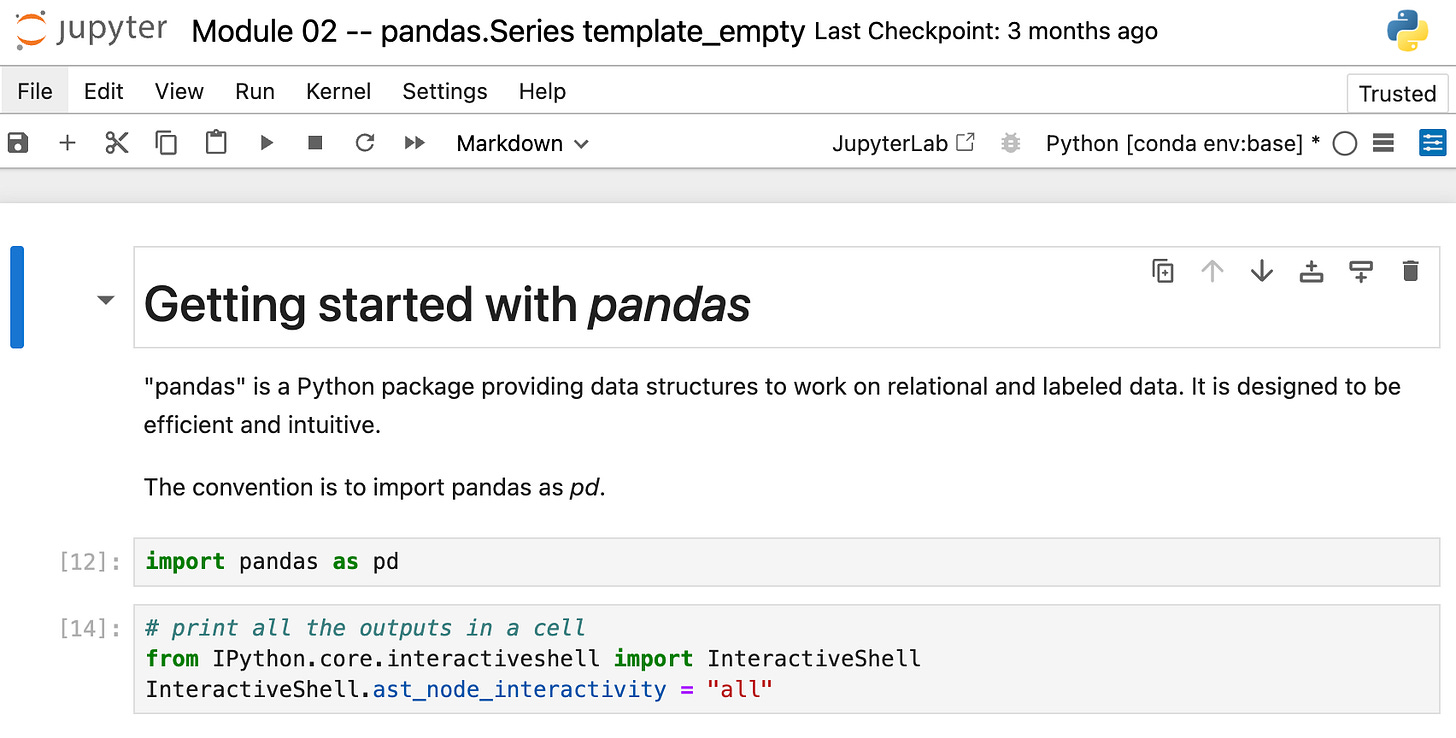Click the import convention sentence
This screenshot has width=1456, height=738.
tap(375, 487)
